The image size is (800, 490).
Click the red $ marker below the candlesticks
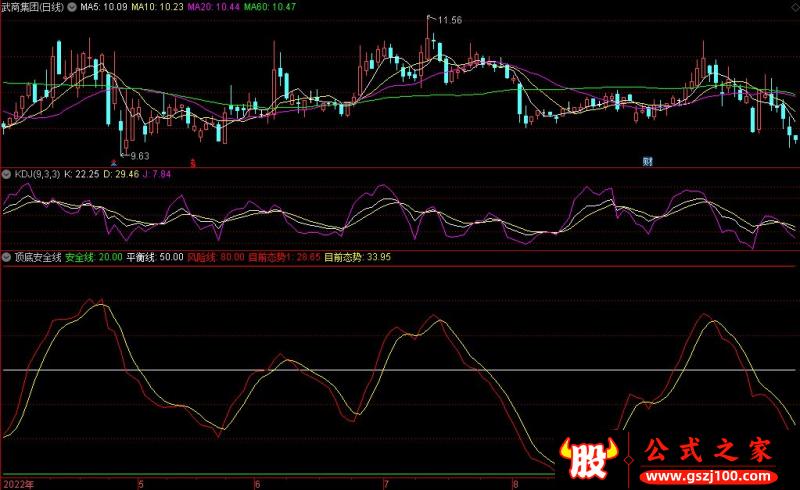(x=193, y=161)
